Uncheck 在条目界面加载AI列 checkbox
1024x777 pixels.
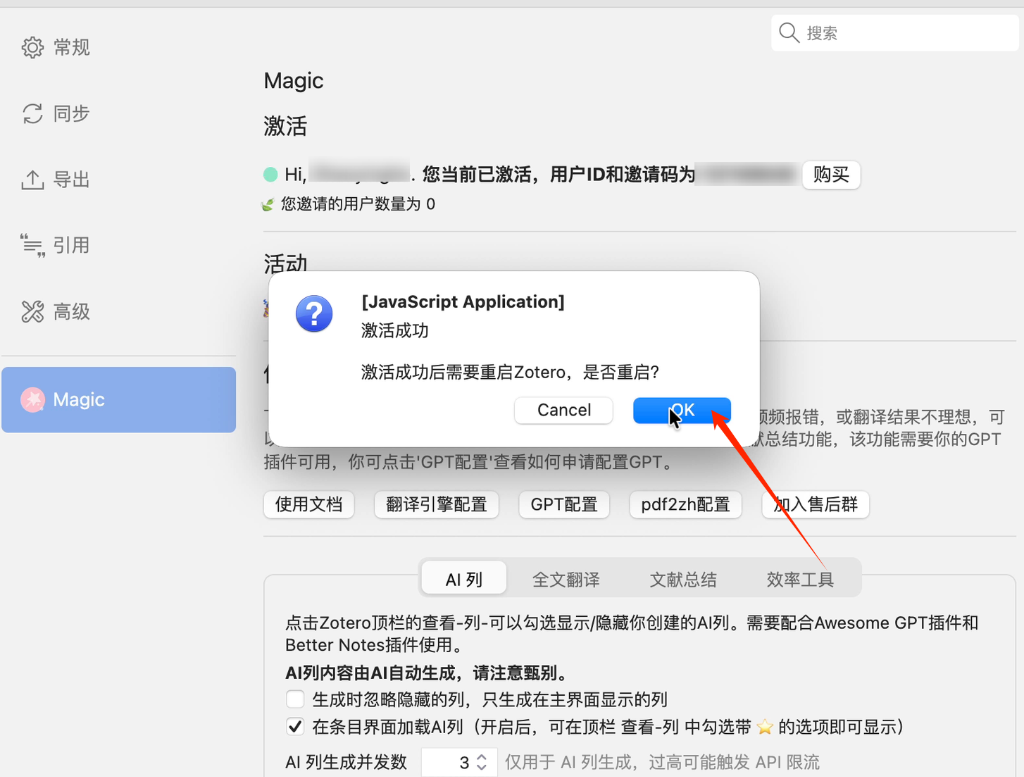pos(295,727)
